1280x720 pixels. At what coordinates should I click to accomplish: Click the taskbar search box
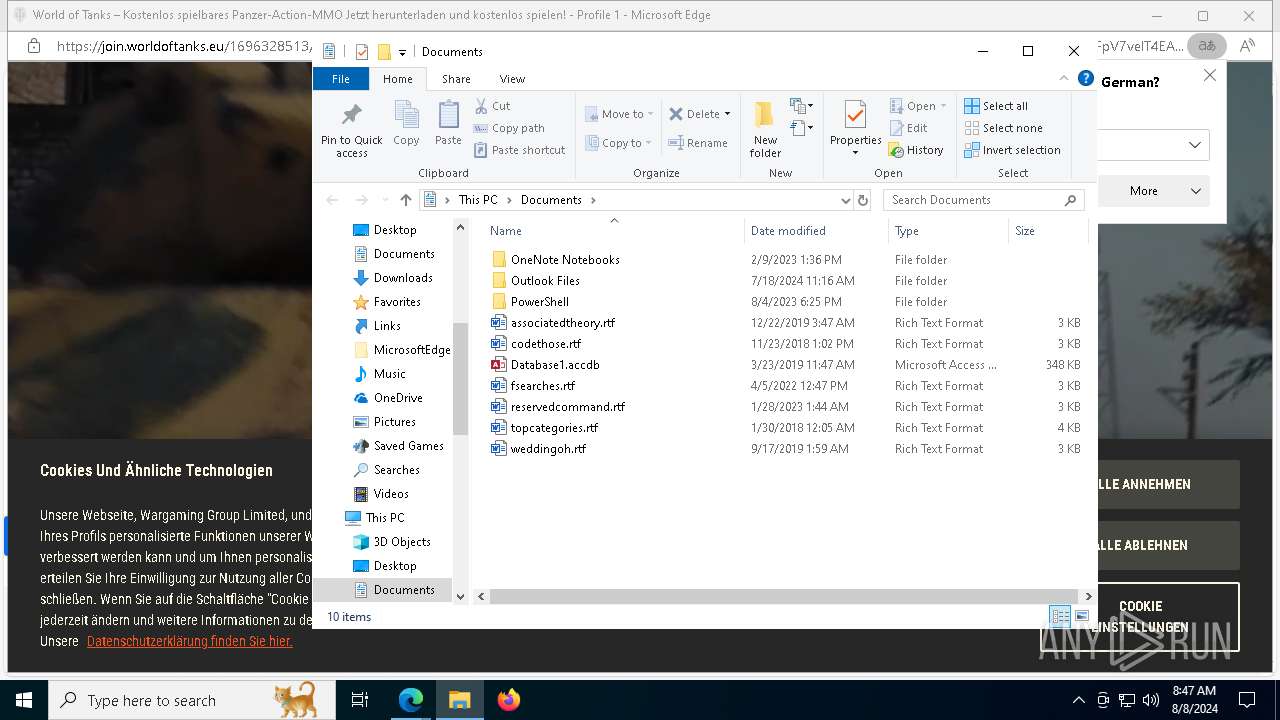[192, 700]
